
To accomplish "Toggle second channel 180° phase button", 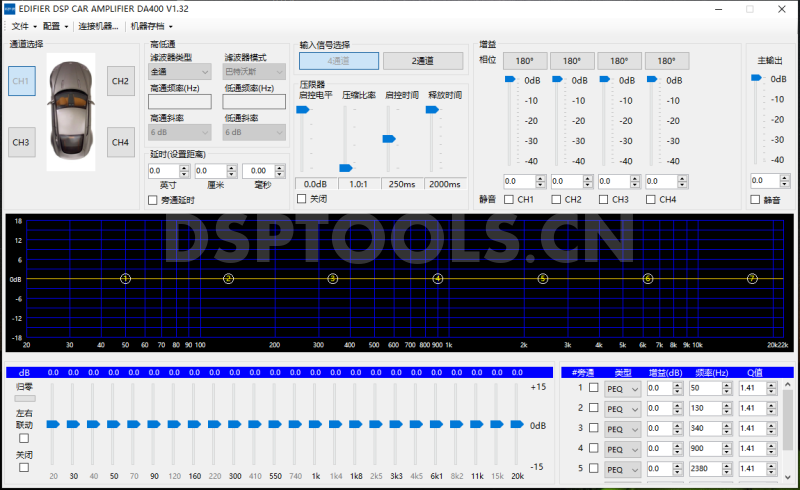I will [572, 61].
